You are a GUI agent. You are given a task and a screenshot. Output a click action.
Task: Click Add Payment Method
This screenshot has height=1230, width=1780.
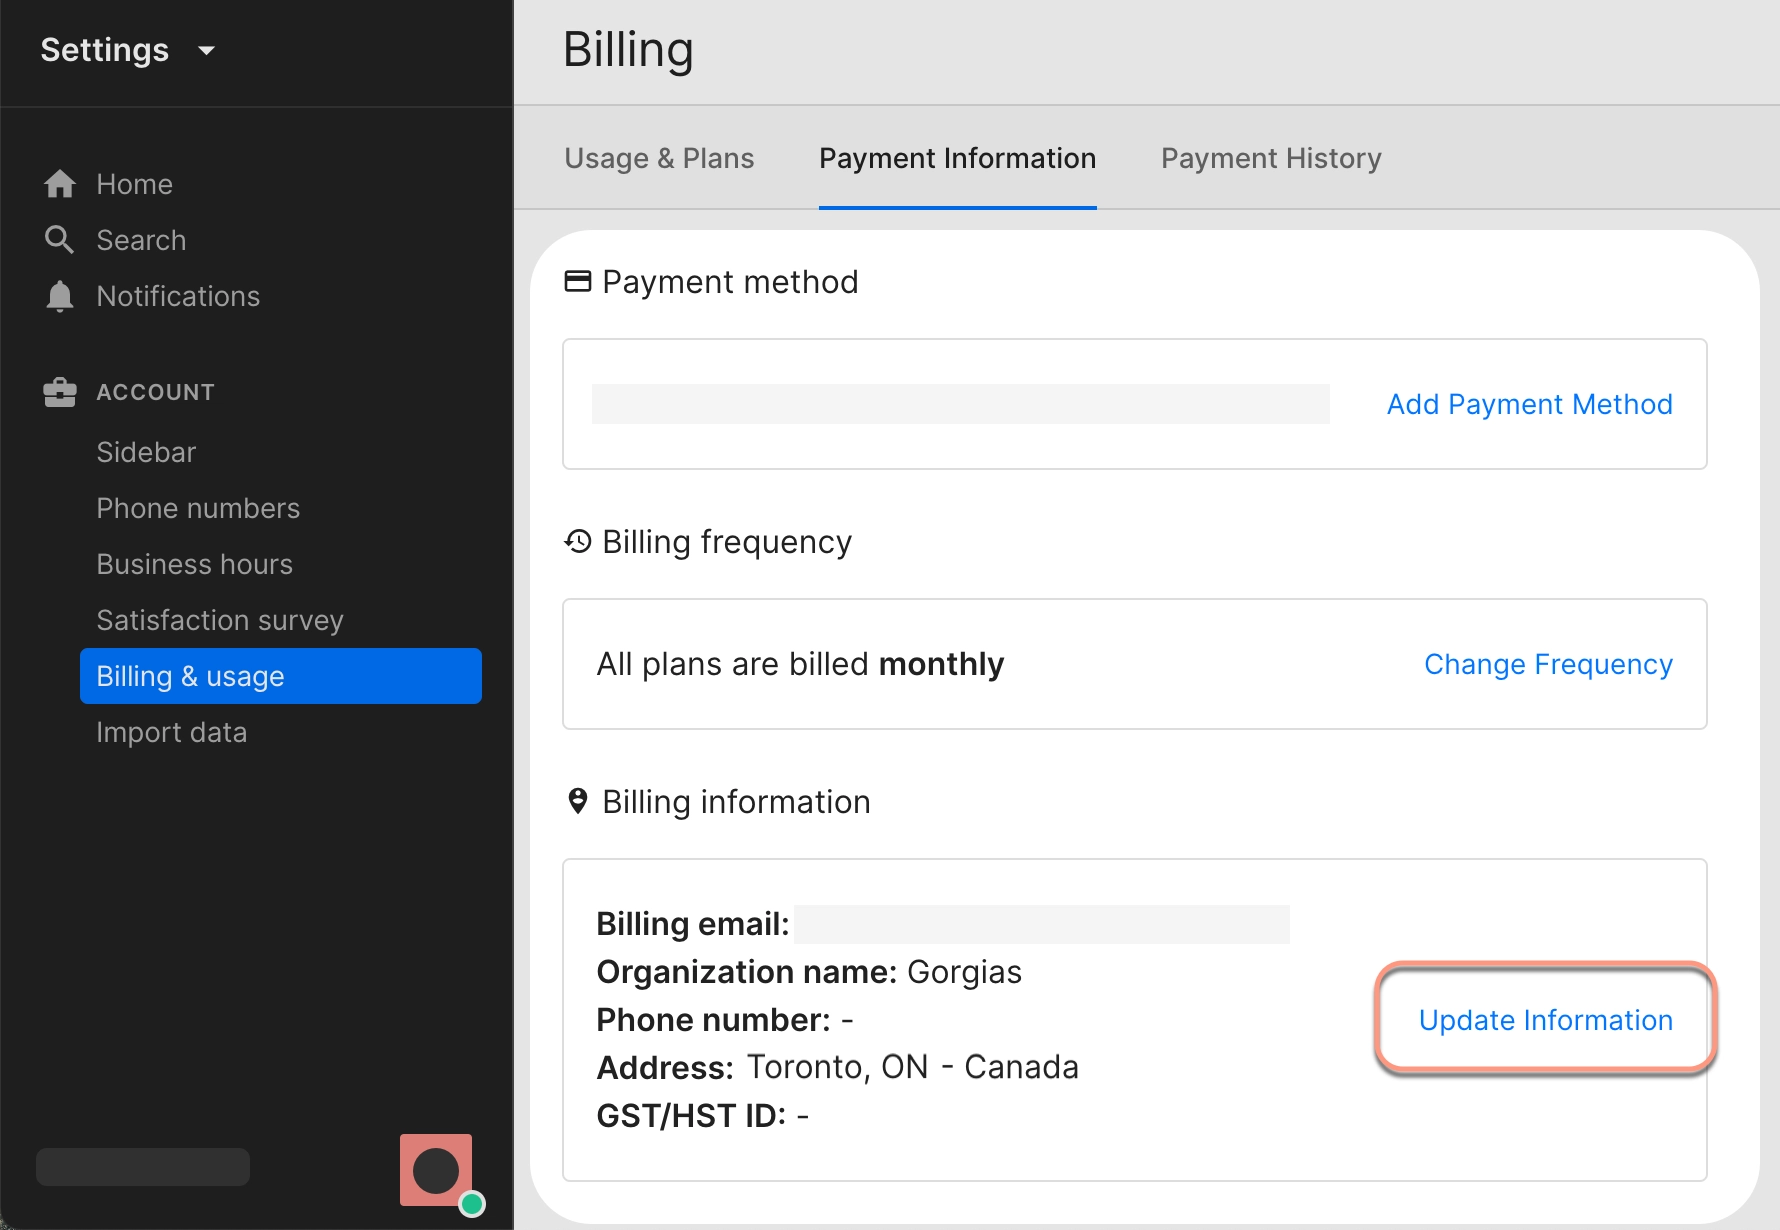pos(1528,404)
